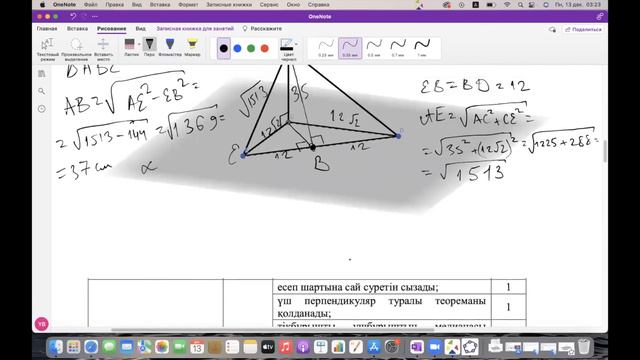
Task: Launch Safari from the Dock
Action: click(x=91, y=347)
